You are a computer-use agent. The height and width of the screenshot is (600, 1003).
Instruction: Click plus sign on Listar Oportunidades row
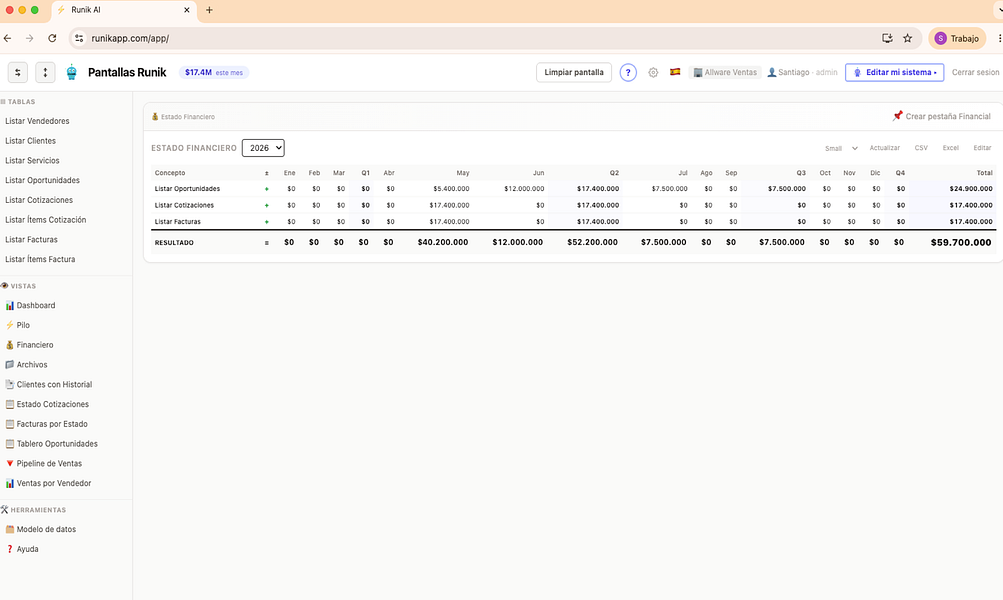267,189
